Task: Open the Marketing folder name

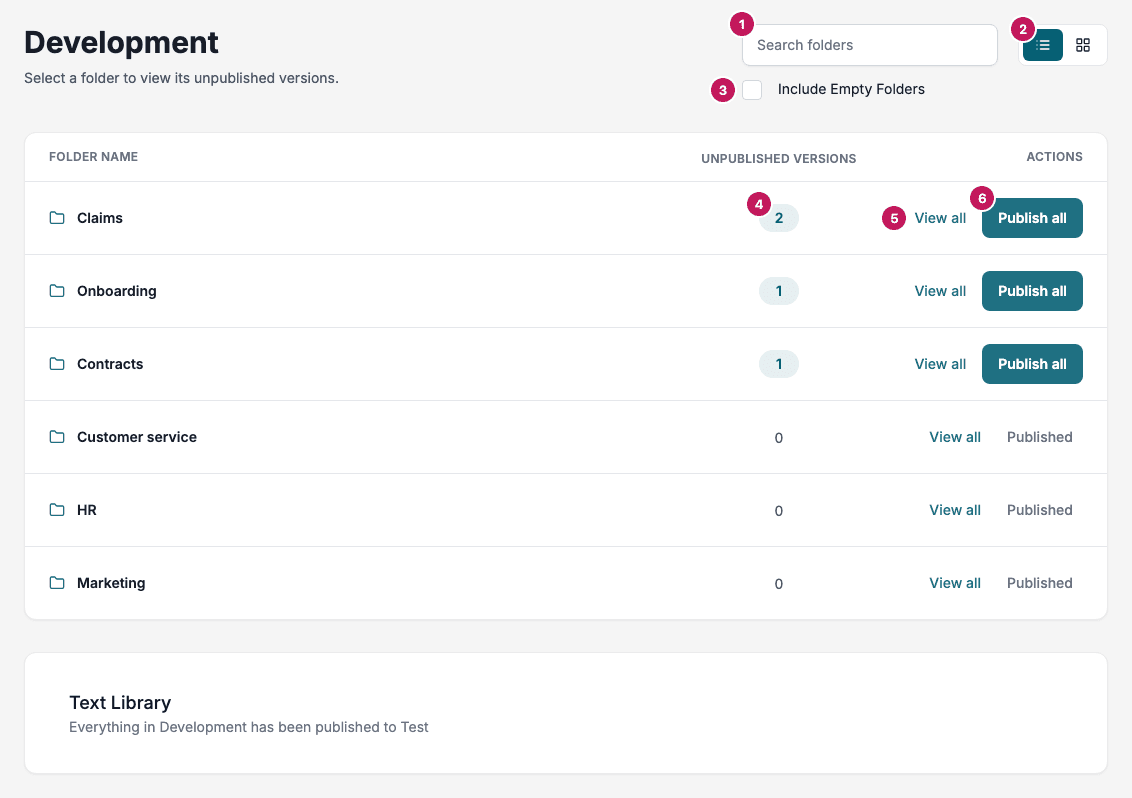Action: pos(111,583)
